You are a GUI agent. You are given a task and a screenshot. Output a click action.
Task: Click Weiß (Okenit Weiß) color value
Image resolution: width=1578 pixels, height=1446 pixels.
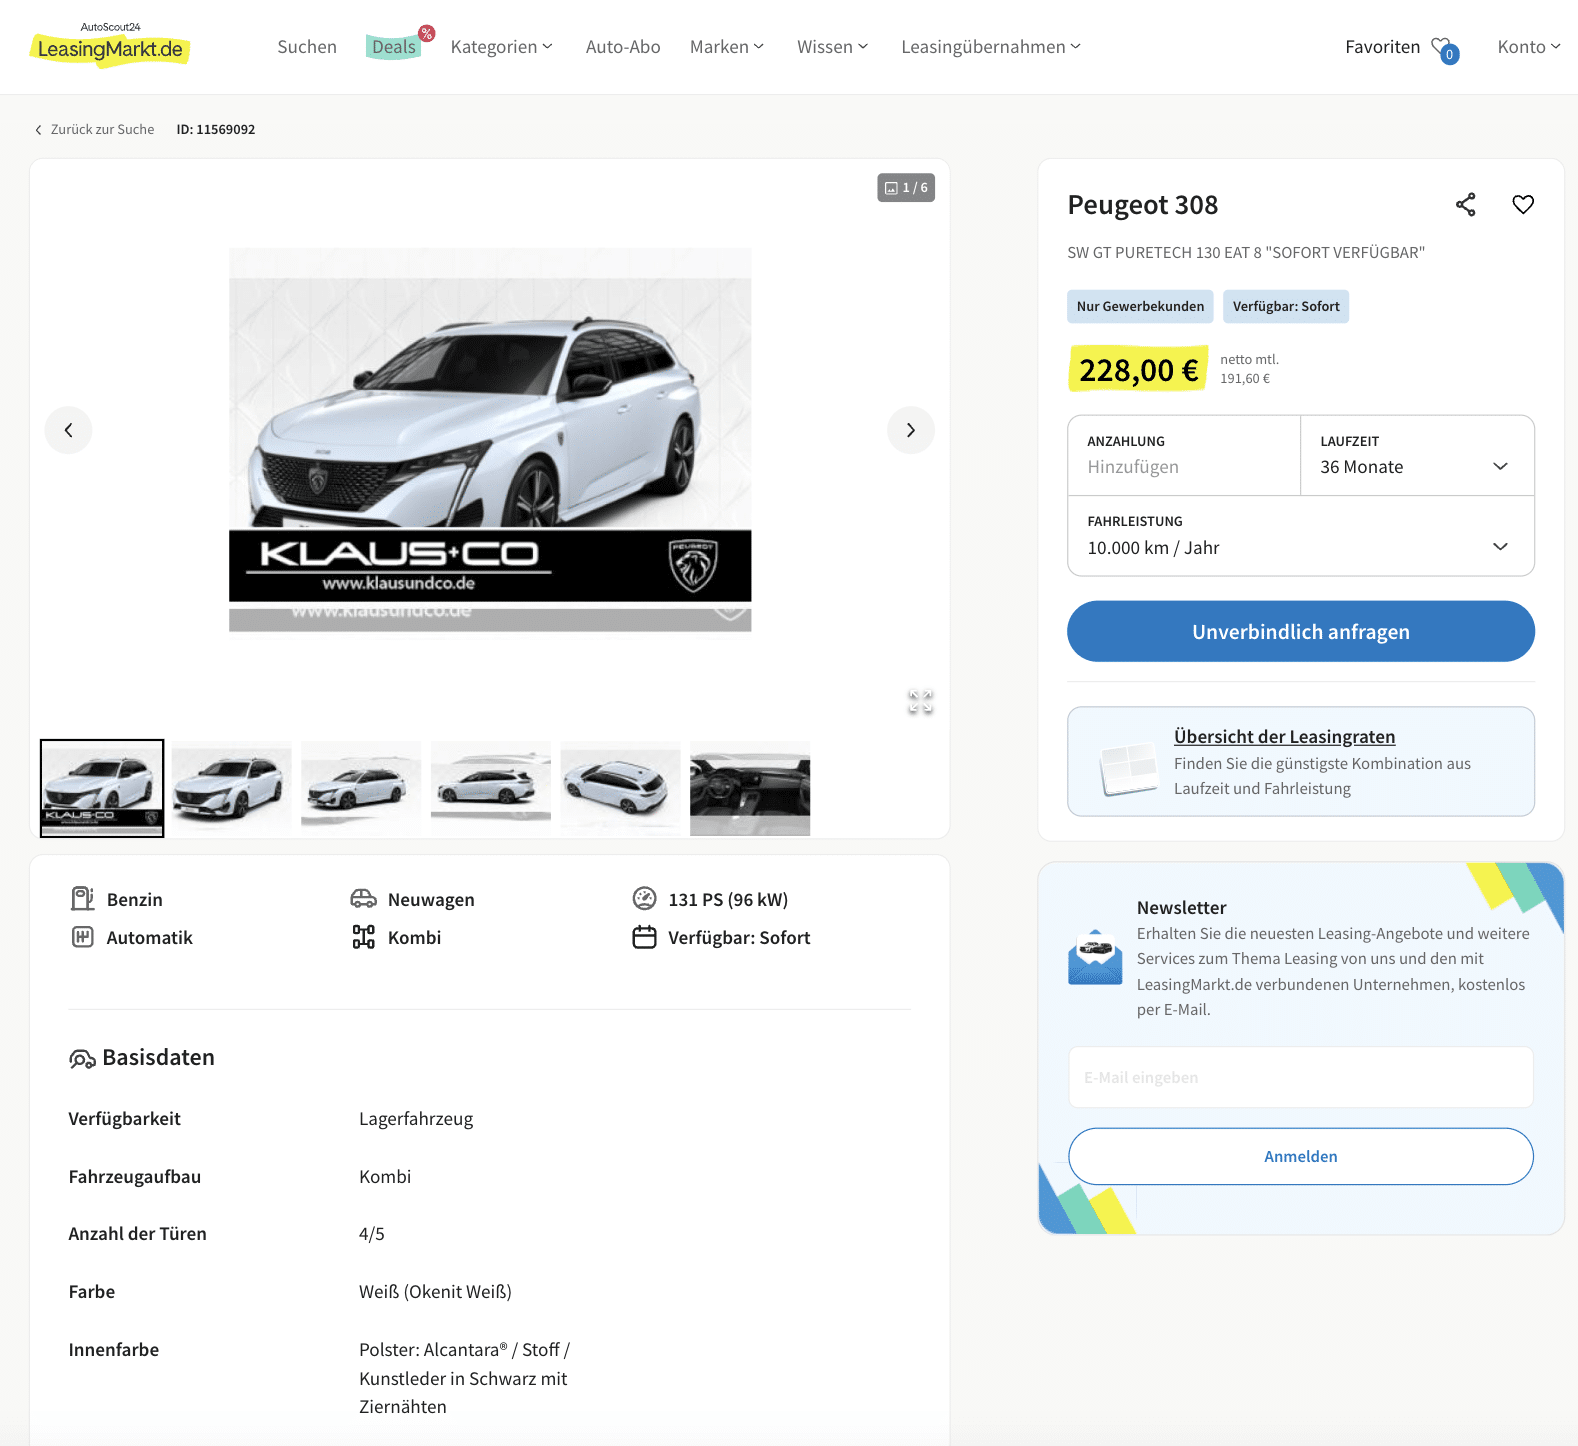tap(435, 1292)
